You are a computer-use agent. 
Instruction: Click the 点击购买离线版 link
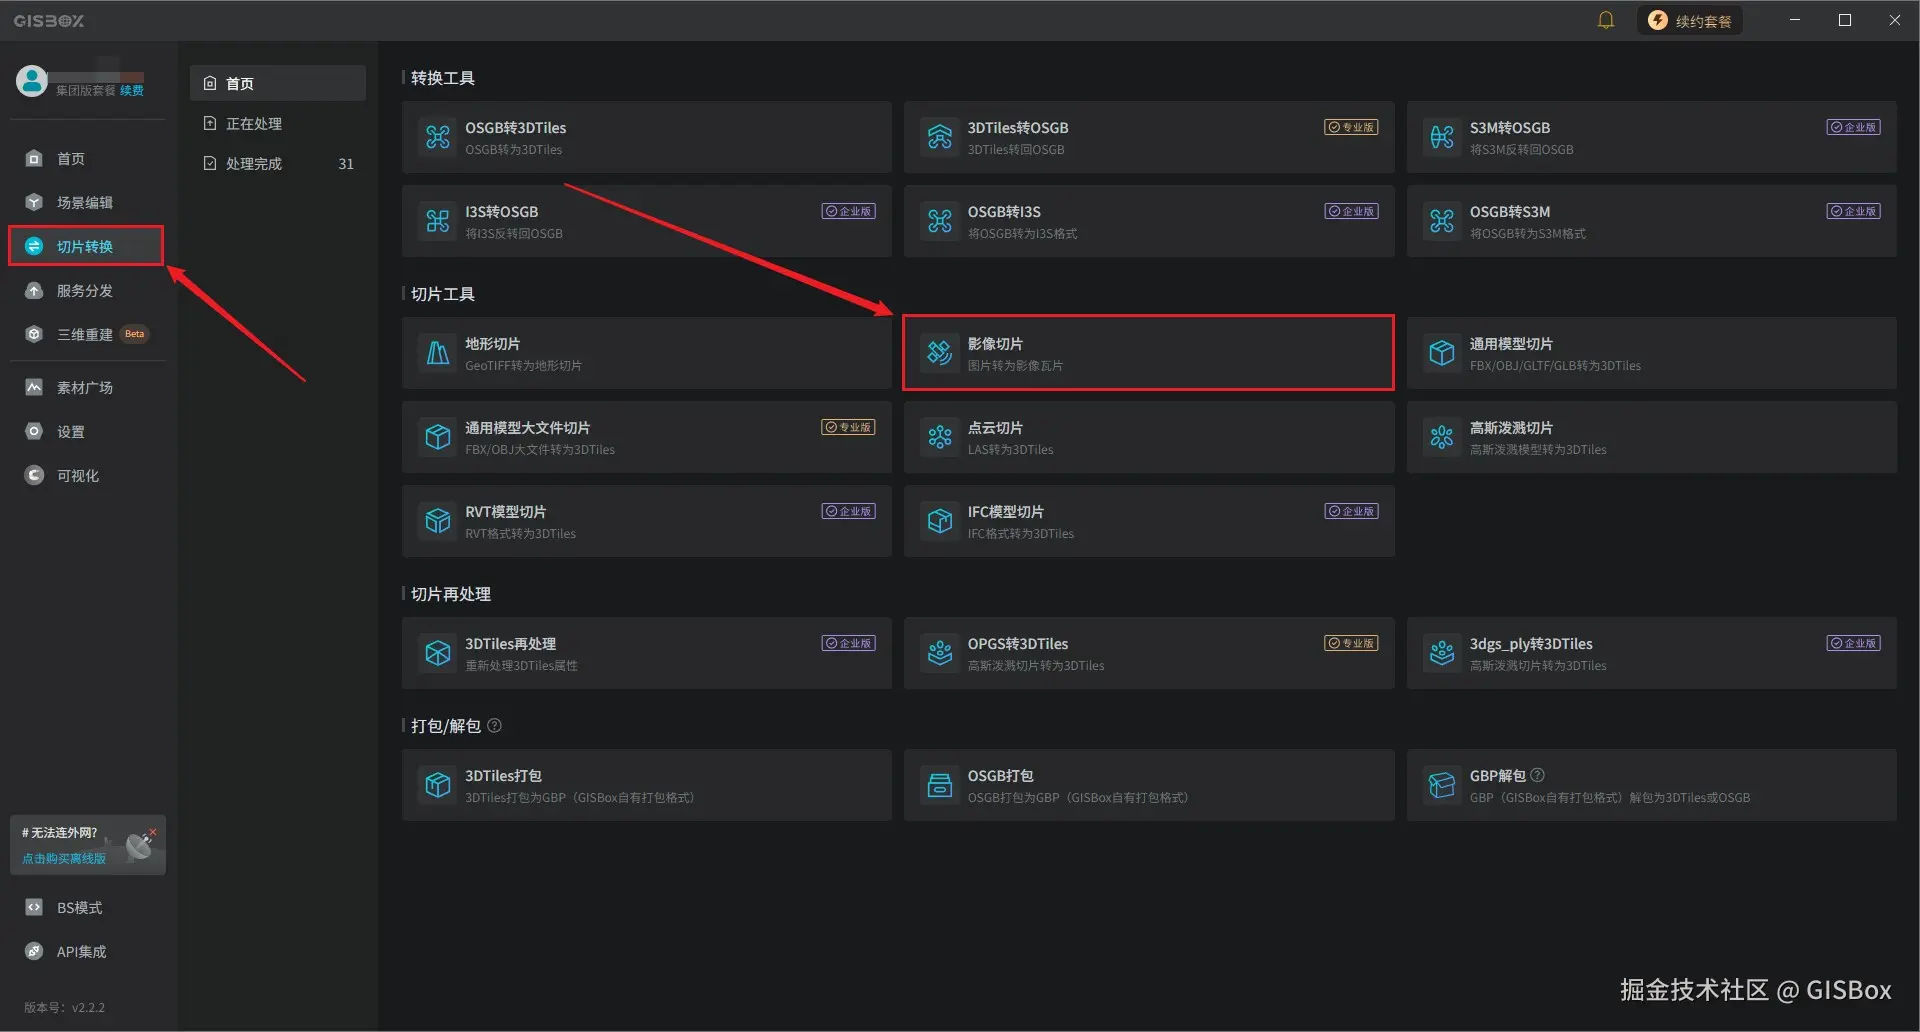coord(64,858)
